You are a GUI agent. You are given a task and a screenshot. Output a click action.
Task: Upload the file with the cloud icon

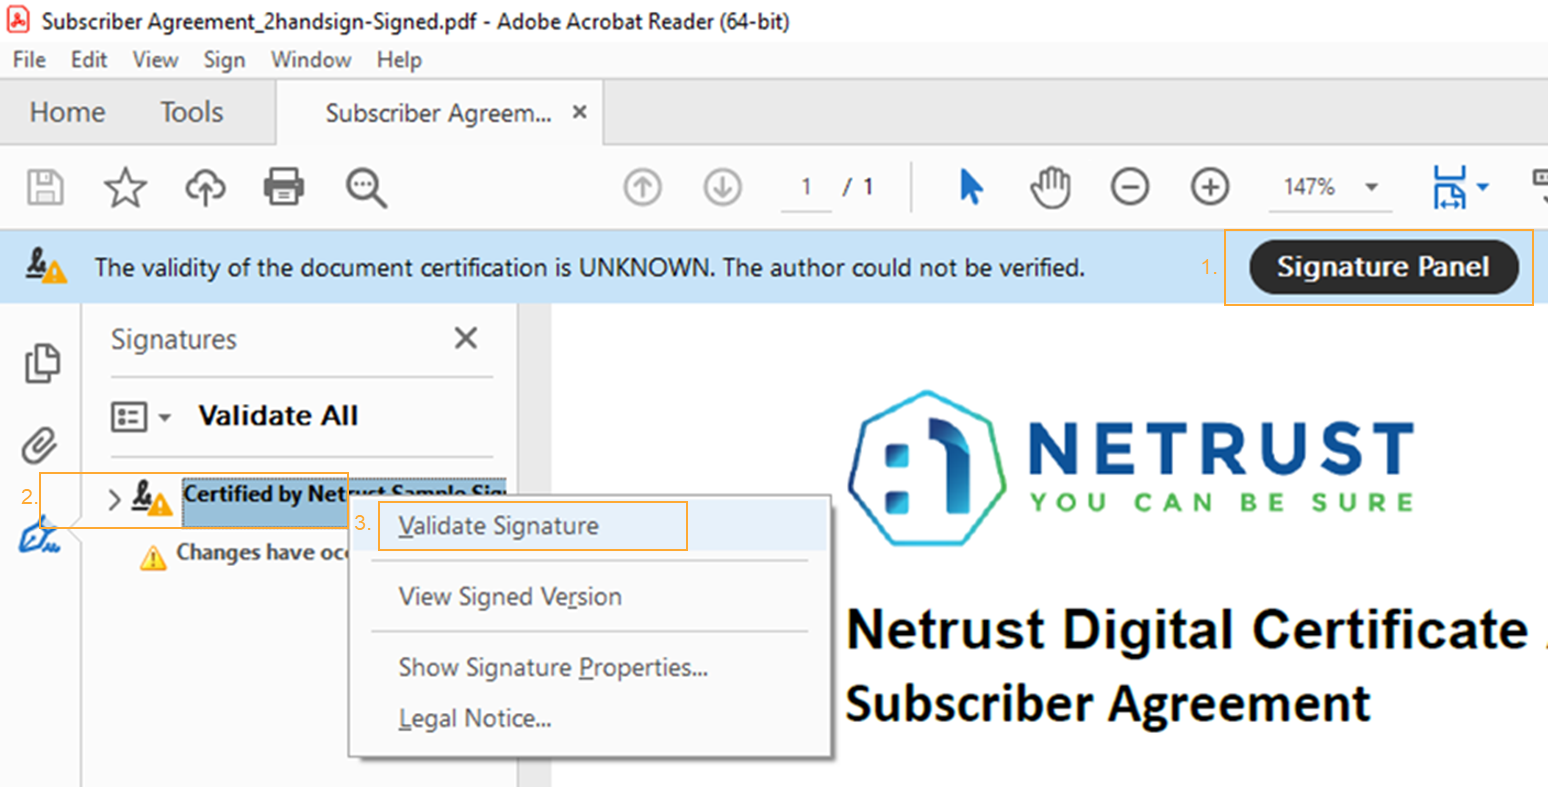[x=205, y=187]
